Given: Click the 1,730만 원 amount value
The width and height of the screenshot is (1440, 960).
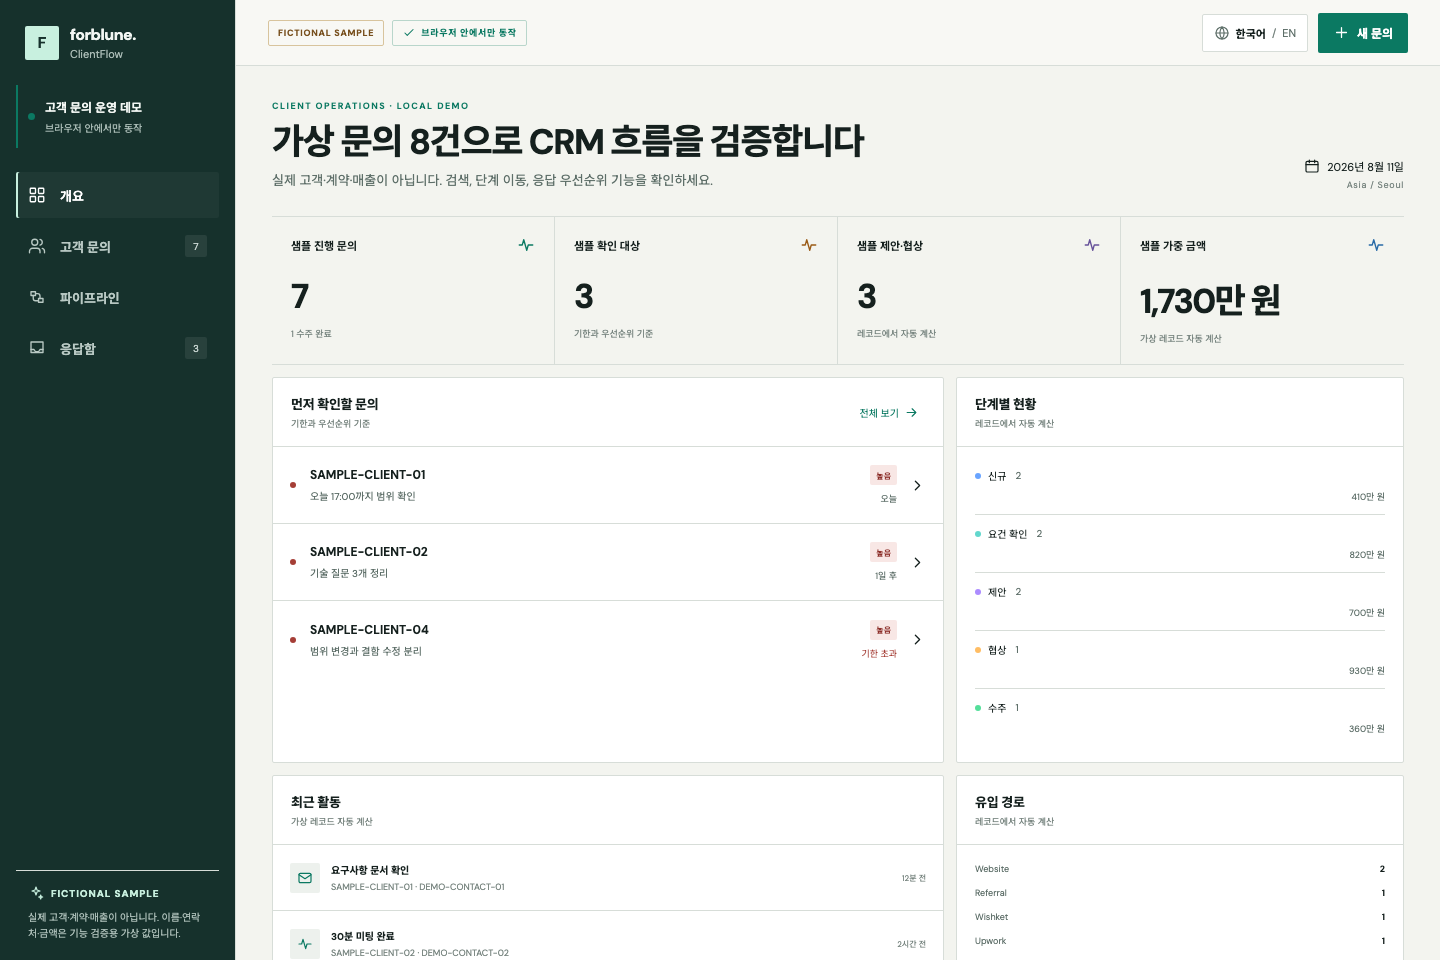Looking at the screenshot, I should 1210,300.
